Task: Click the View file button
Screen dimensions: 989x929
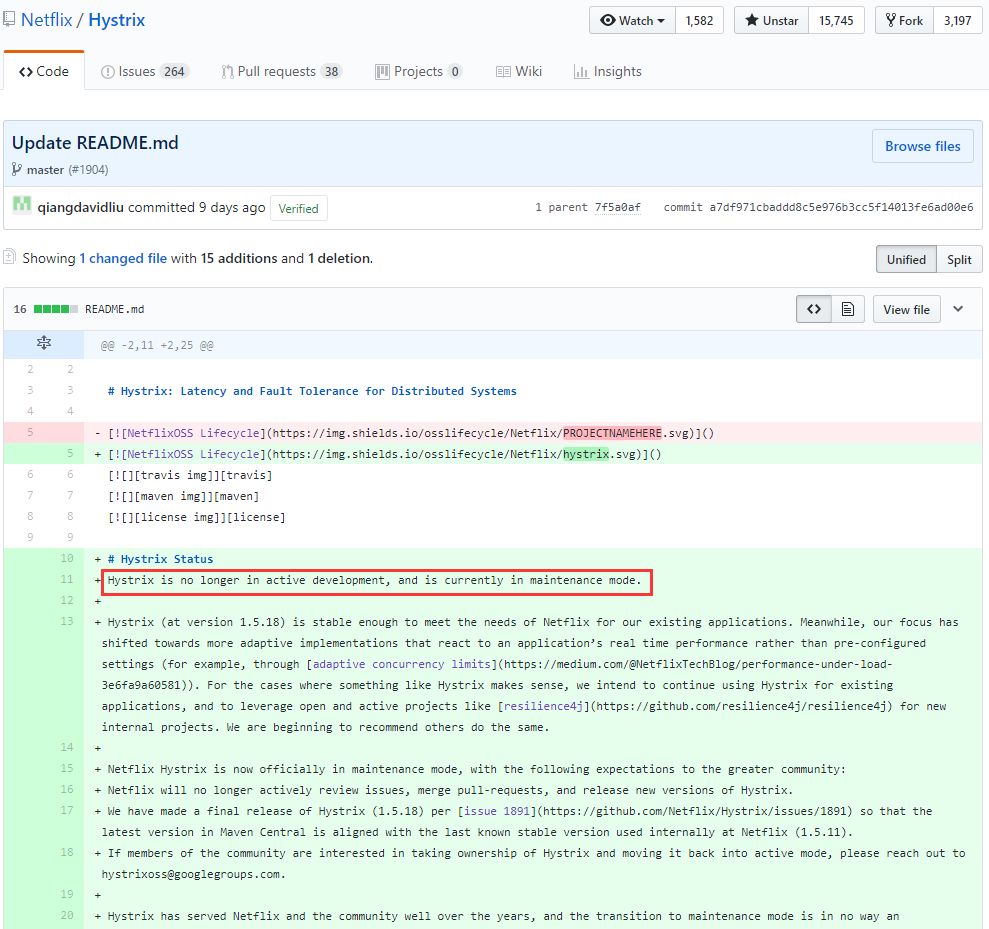Action: 906,310
